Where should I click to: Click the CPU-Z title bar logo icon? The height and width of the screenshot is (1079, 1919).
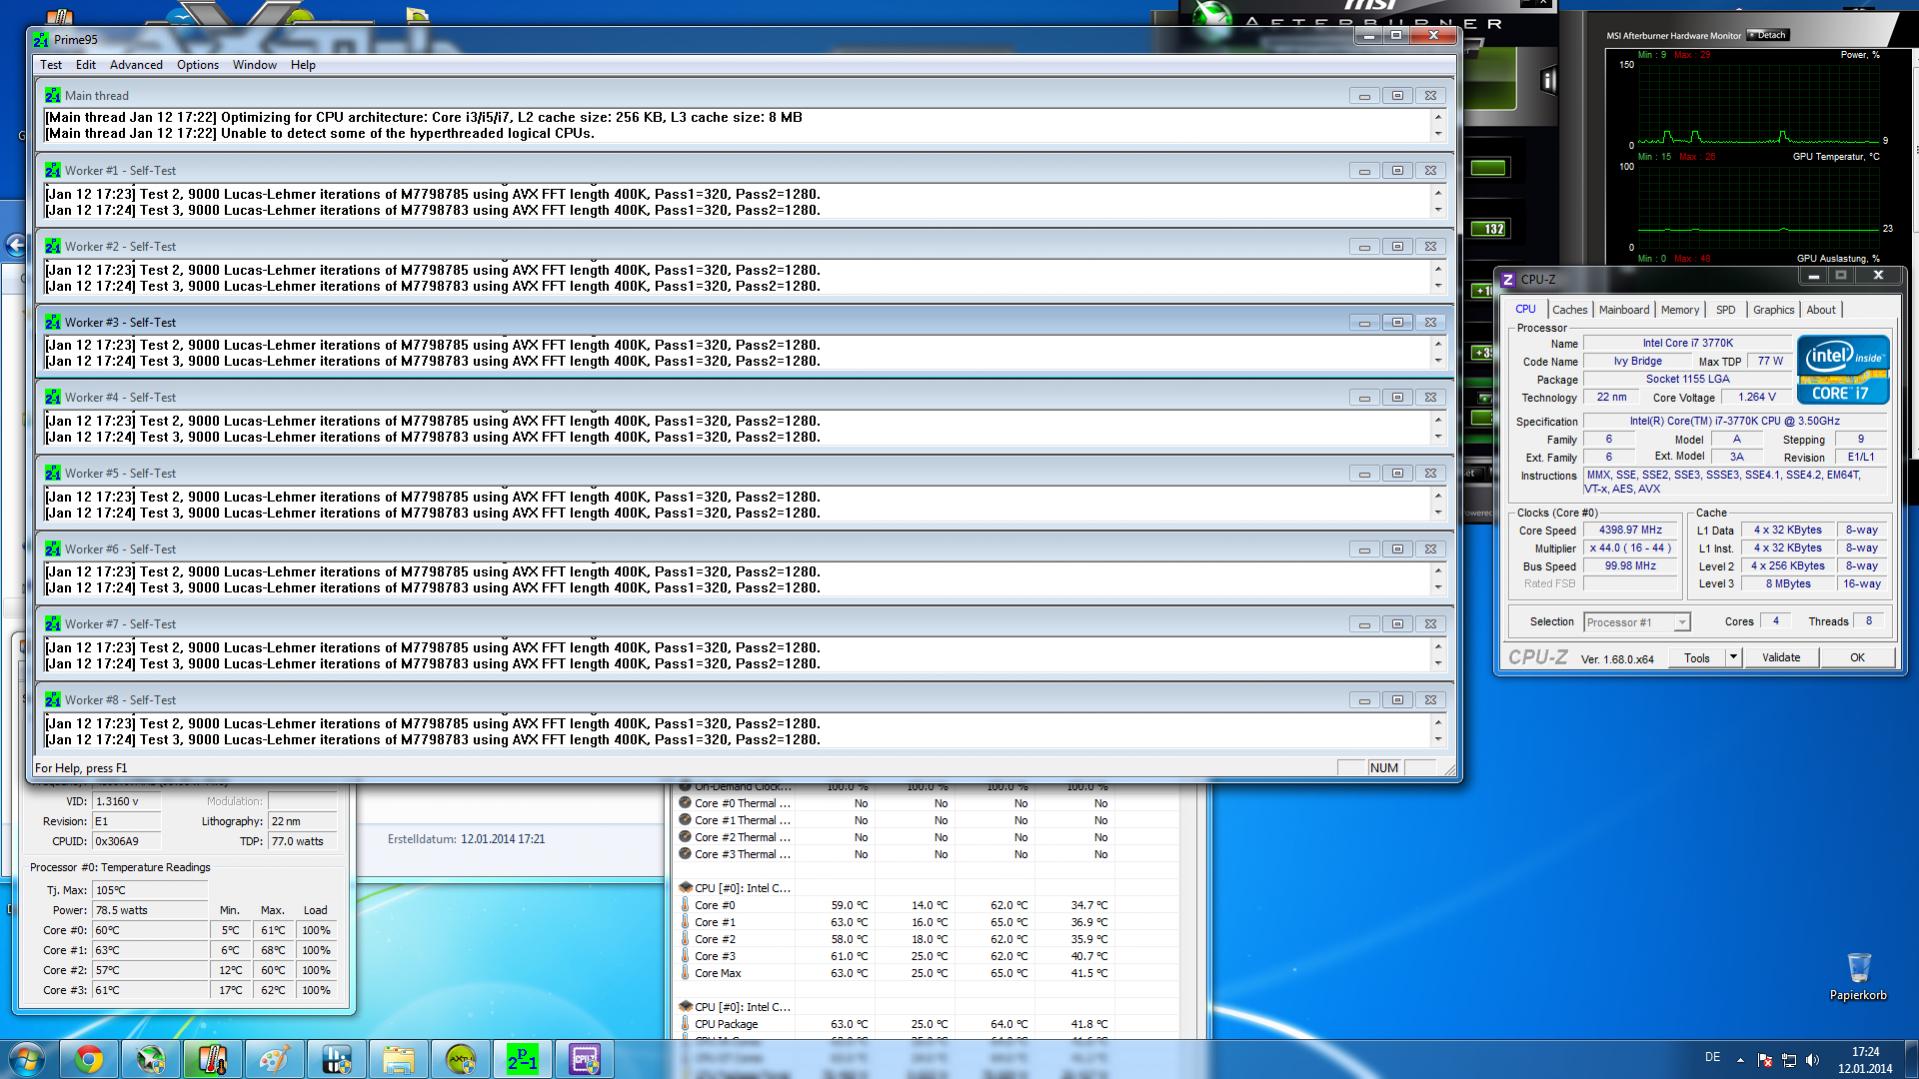[1508, 279]
